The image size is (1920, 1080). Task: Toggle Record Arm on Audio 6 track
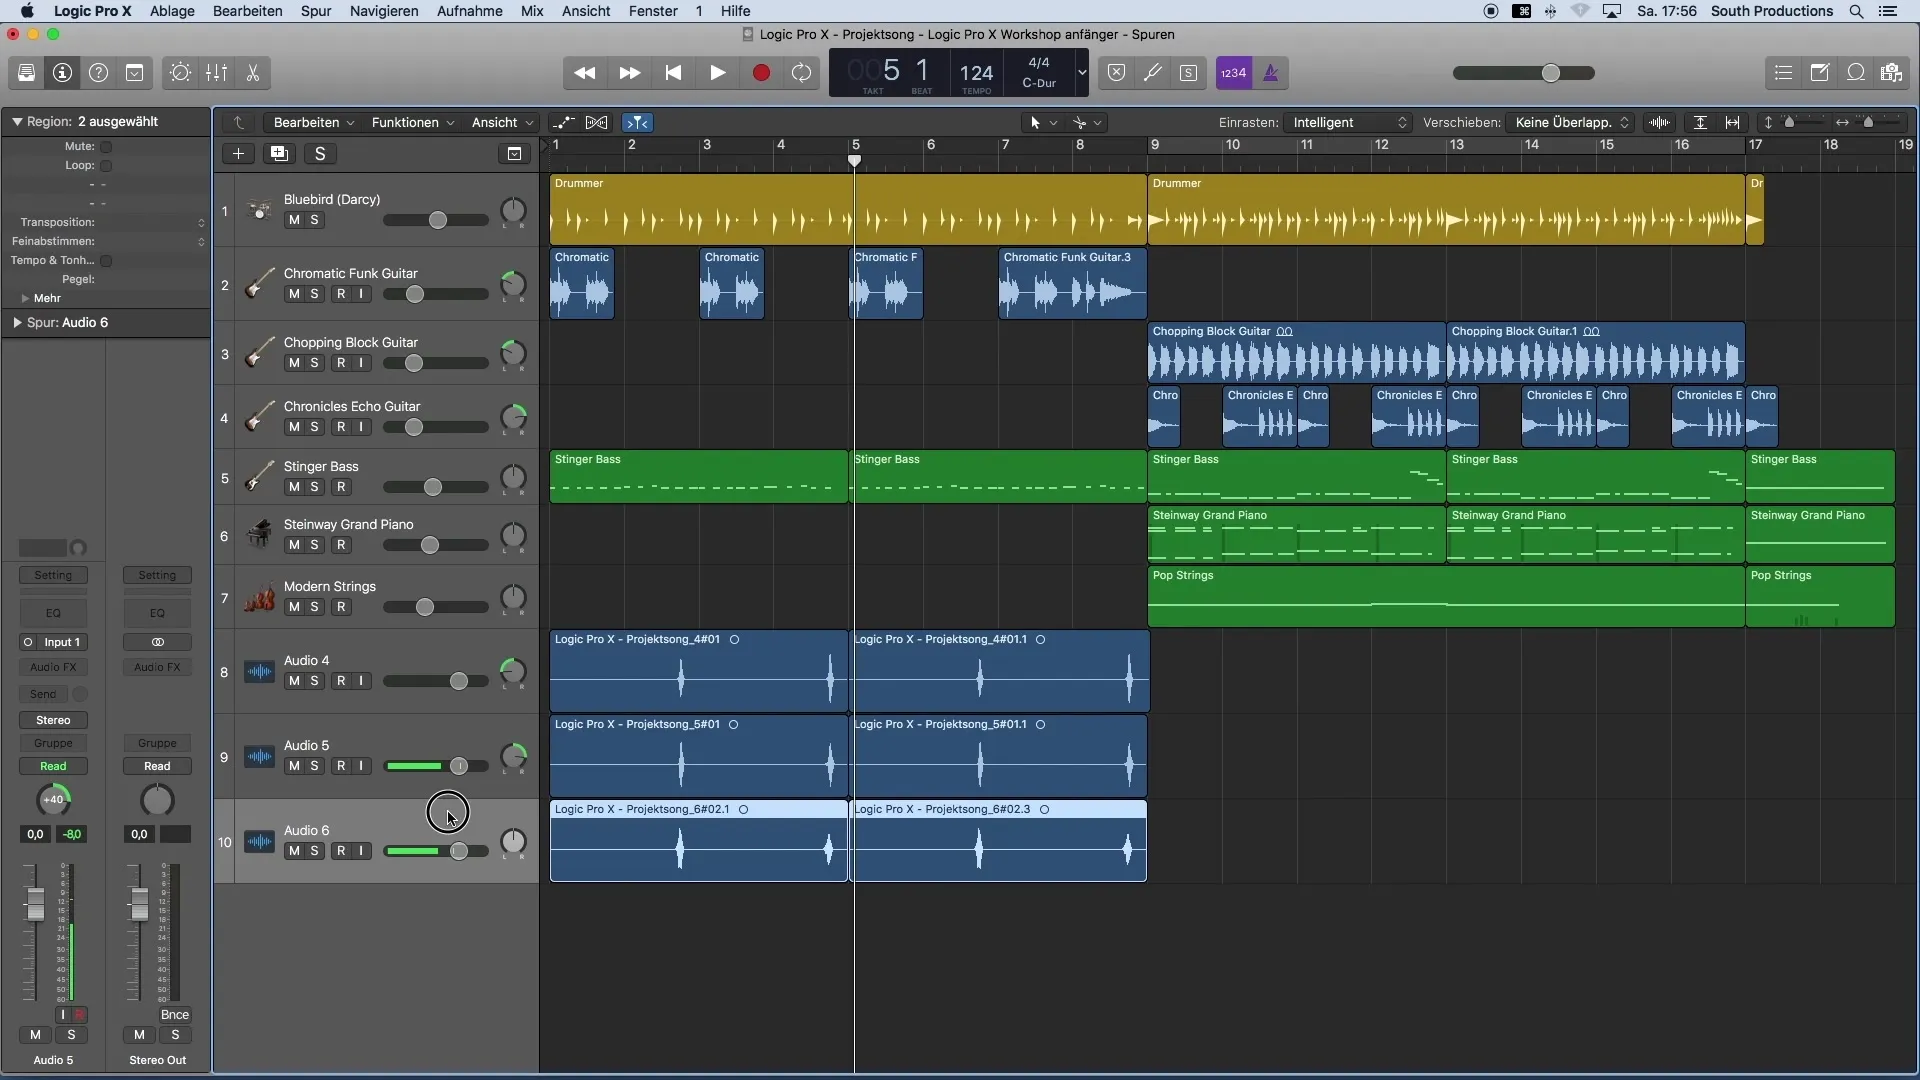(x=340, y=851)
